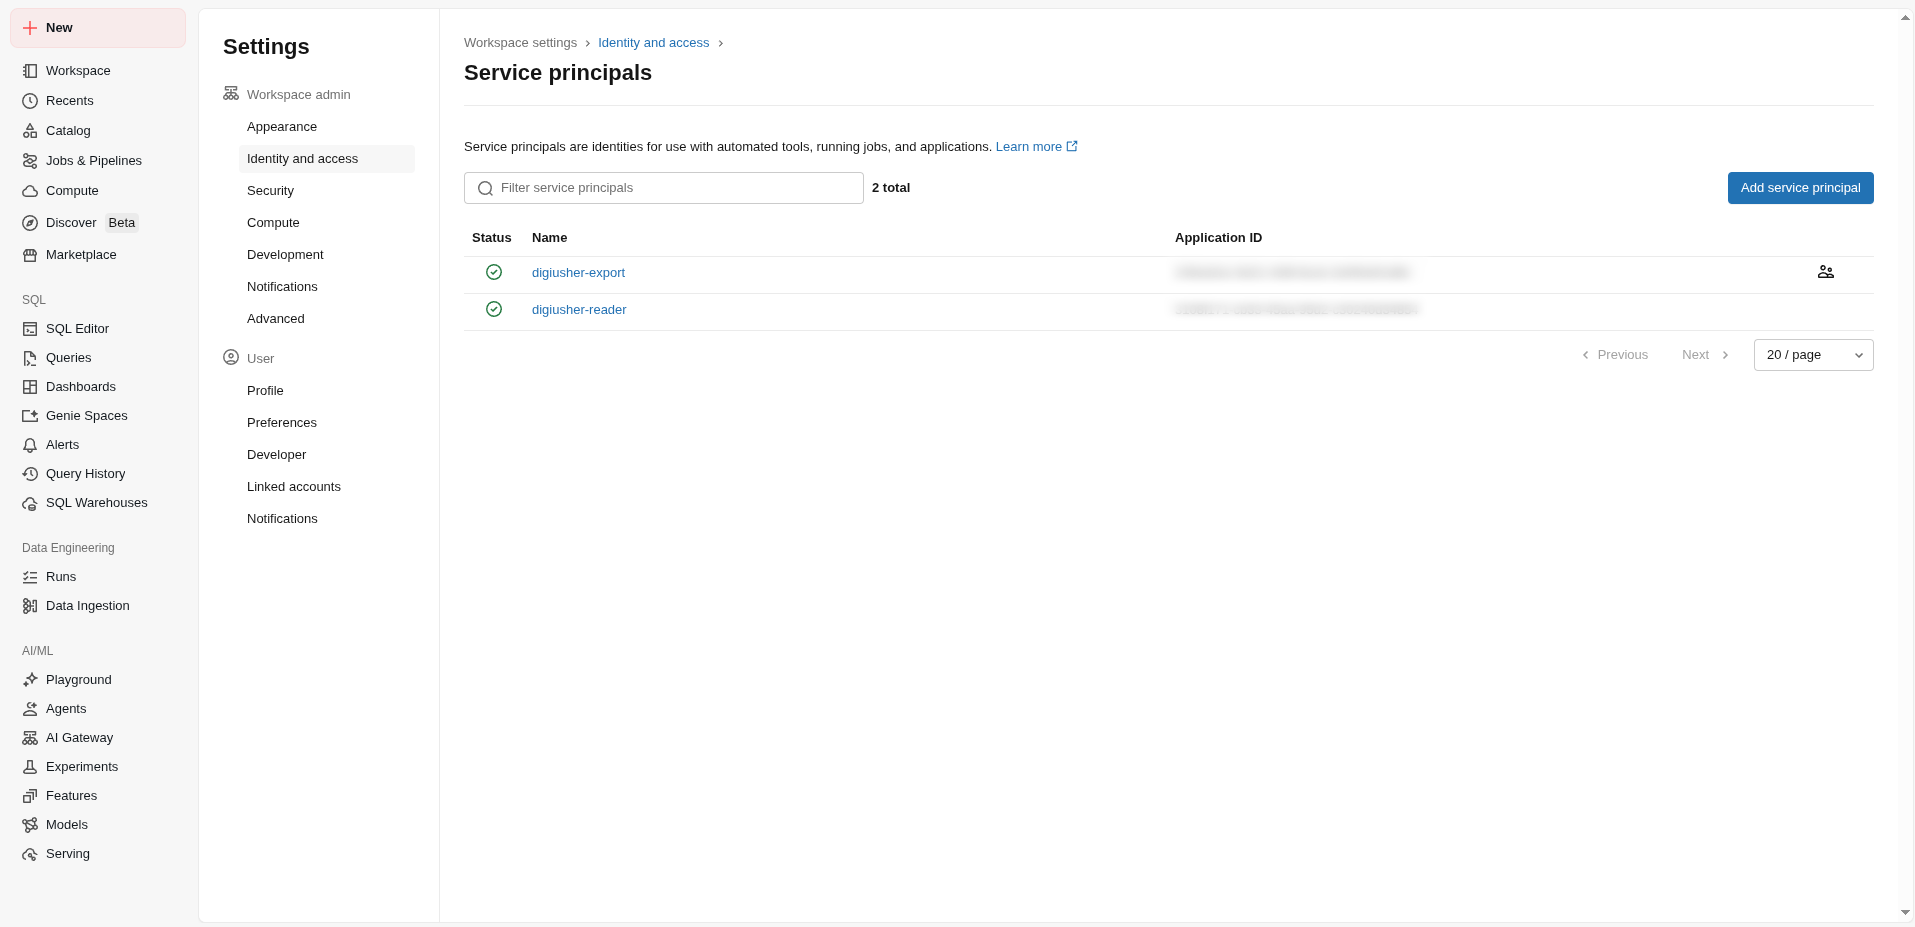Open Catalog via its shapes icon

pos(30,131)
